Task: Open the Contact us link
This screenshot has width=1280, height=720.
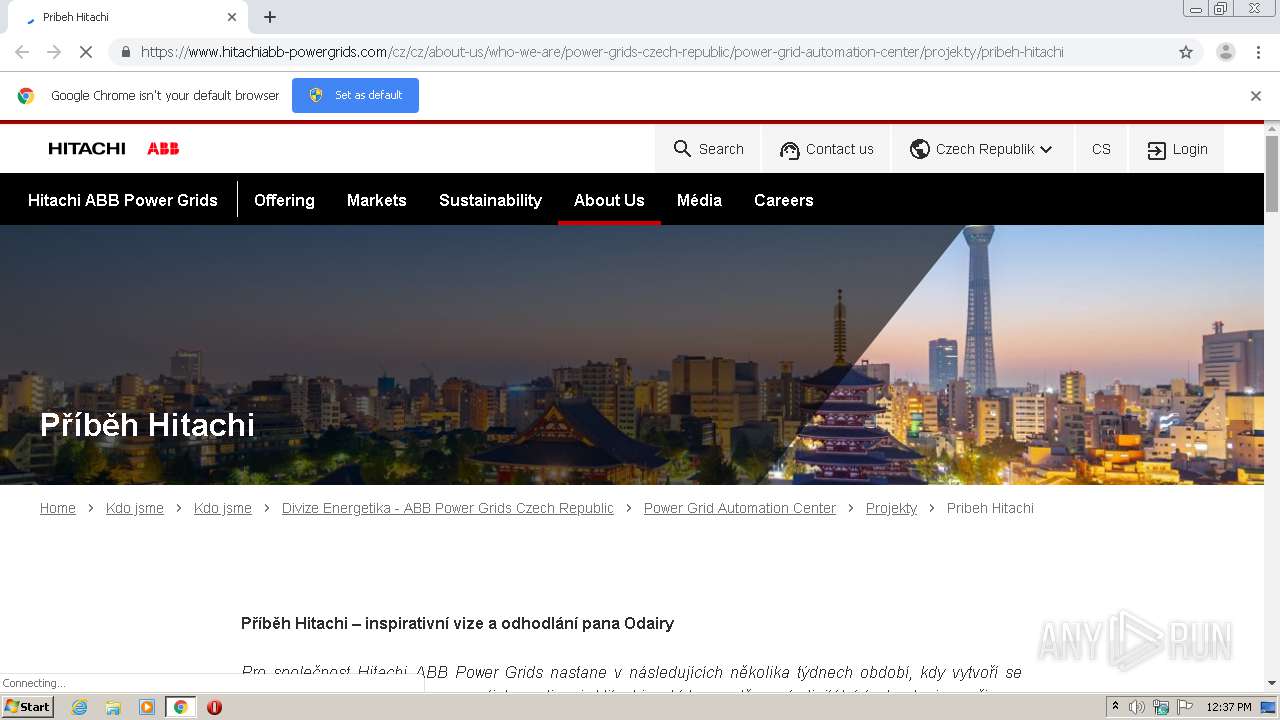Action: 826,149
